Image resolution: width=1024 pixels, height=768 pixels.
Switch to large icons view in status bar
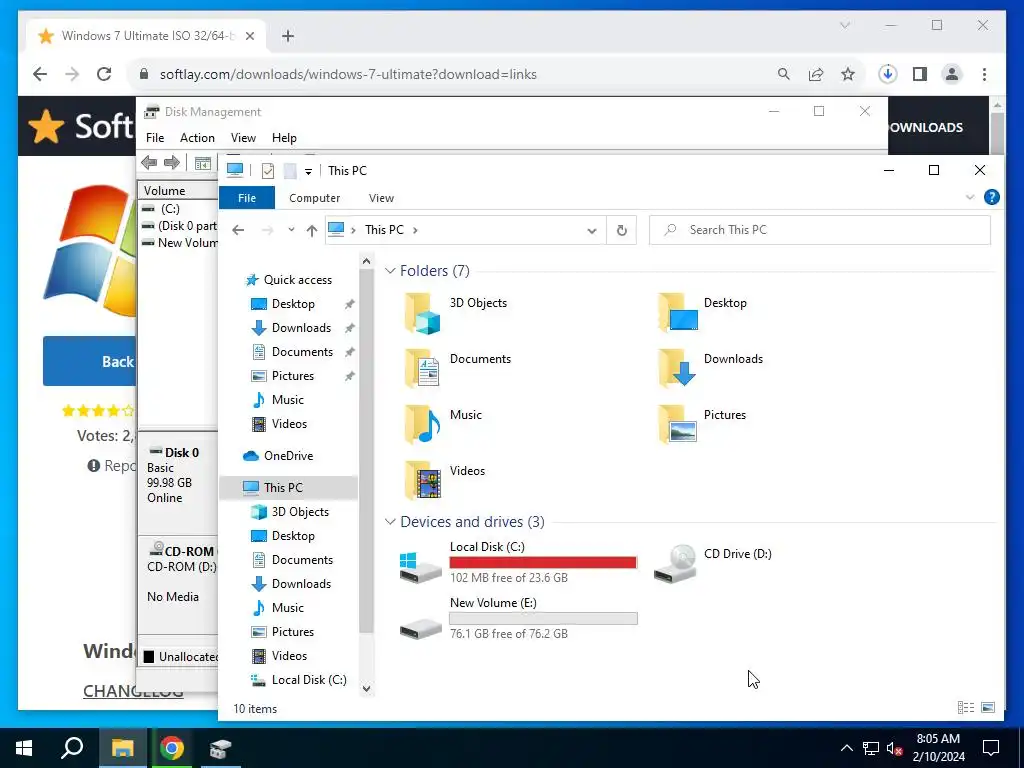click(x=988, y=707)
